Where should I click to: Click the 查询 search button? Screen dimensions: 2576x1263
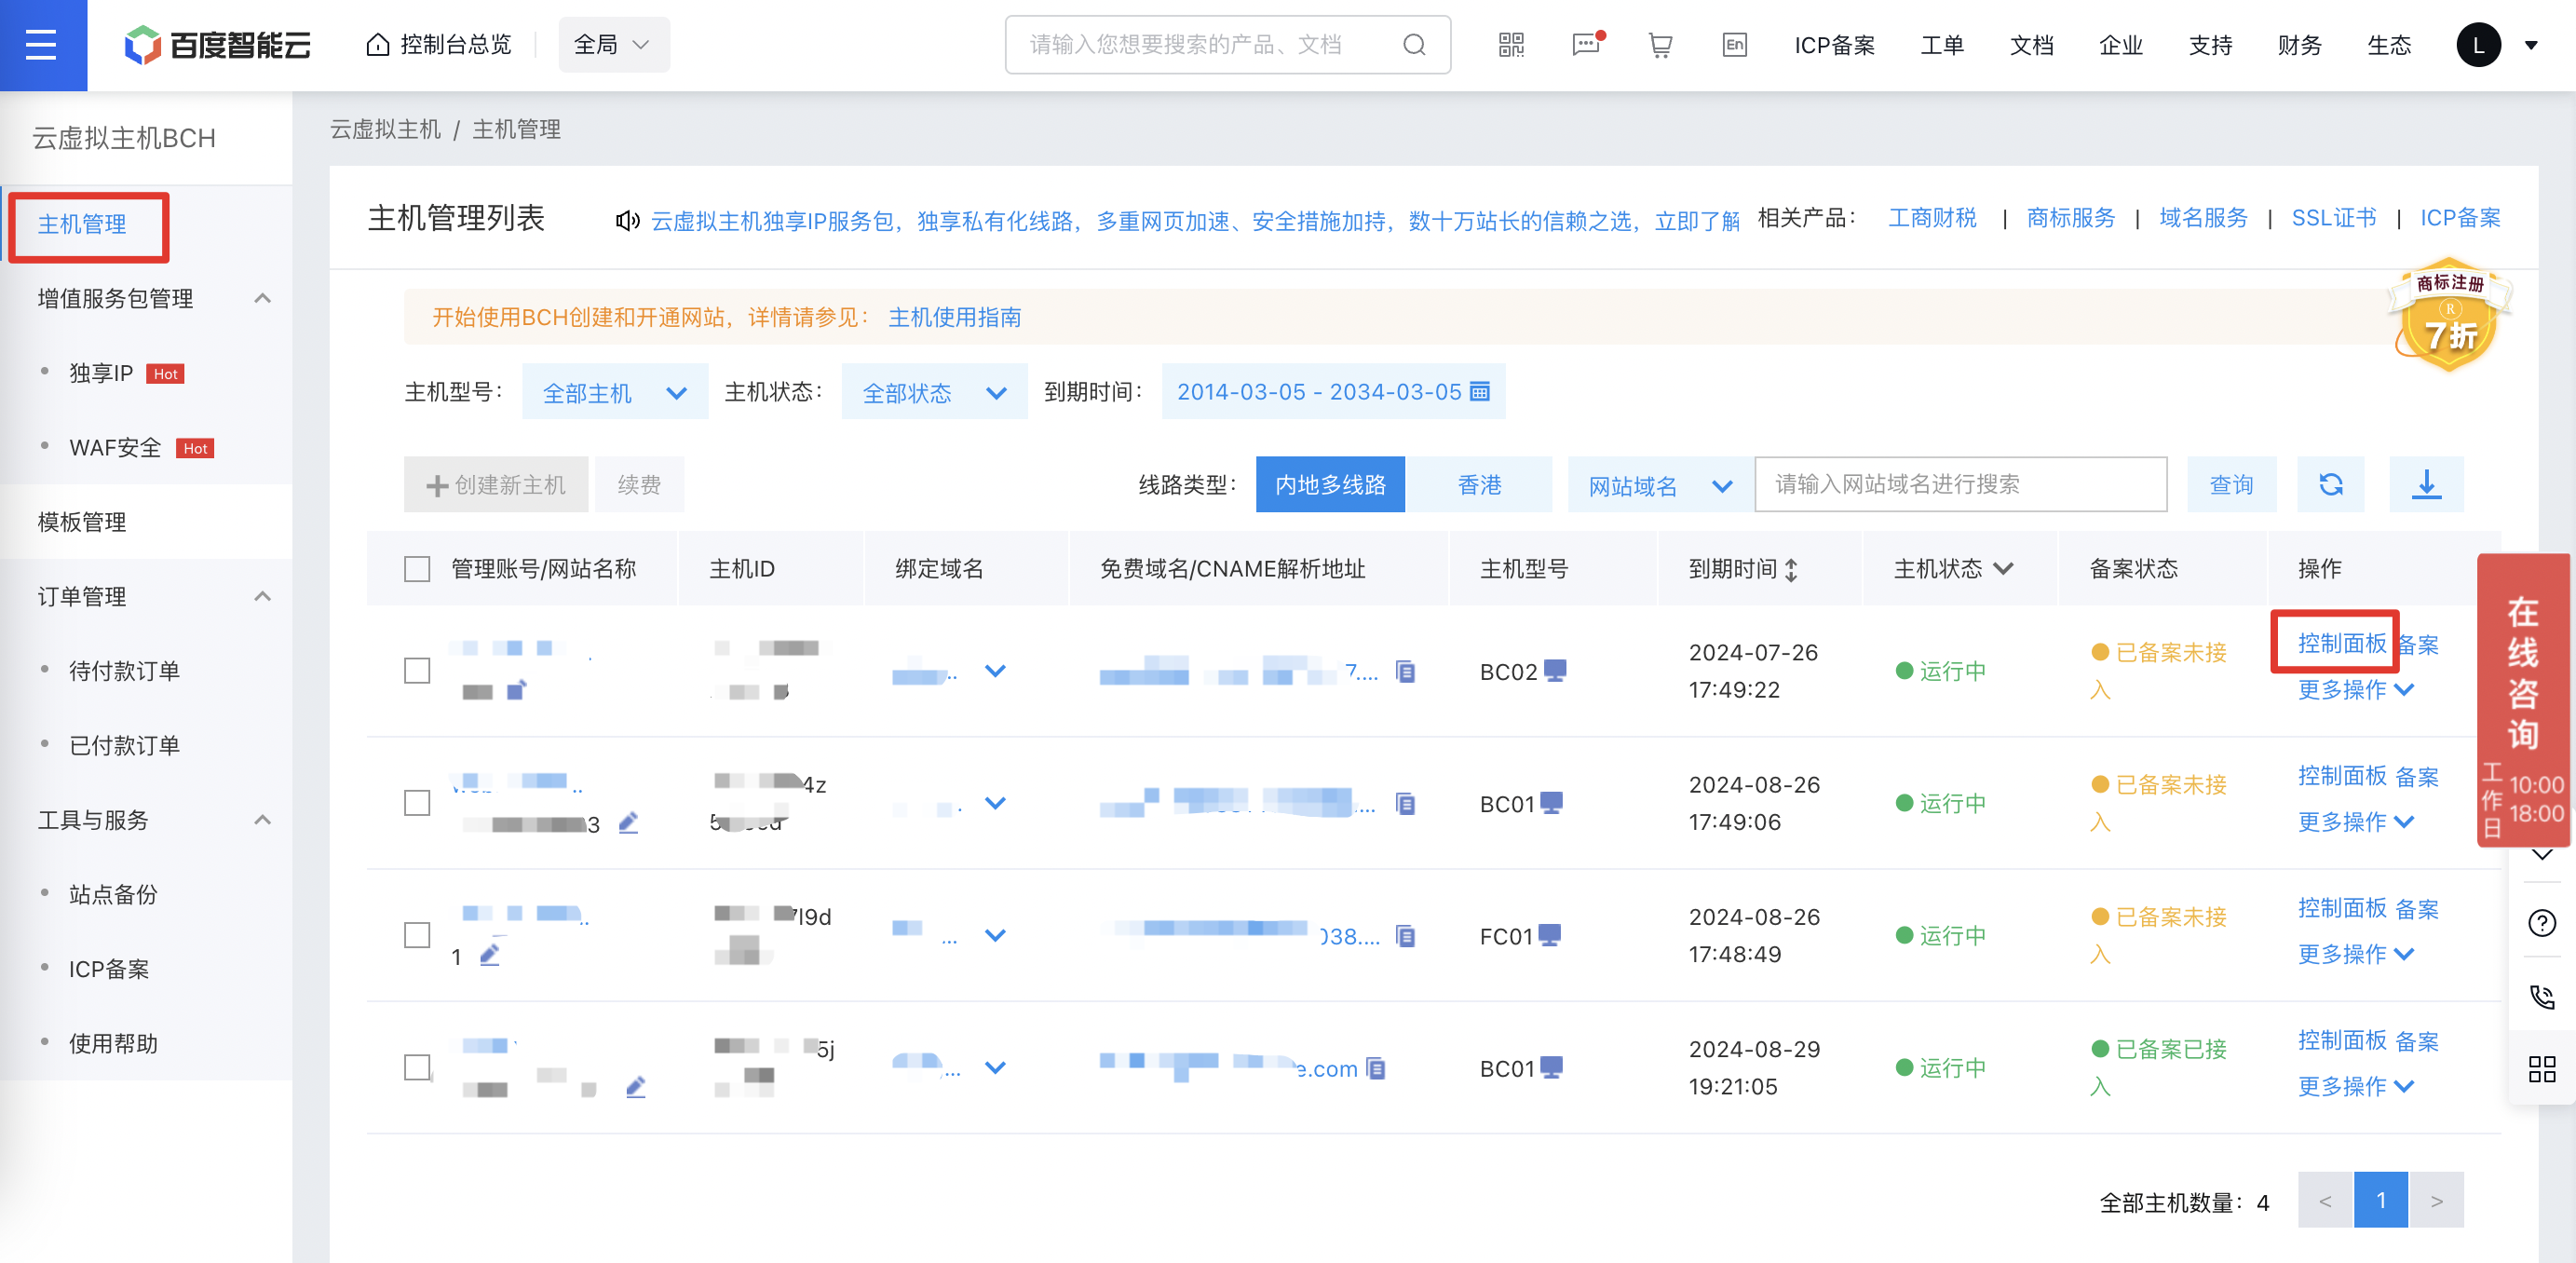[2231, 485]
